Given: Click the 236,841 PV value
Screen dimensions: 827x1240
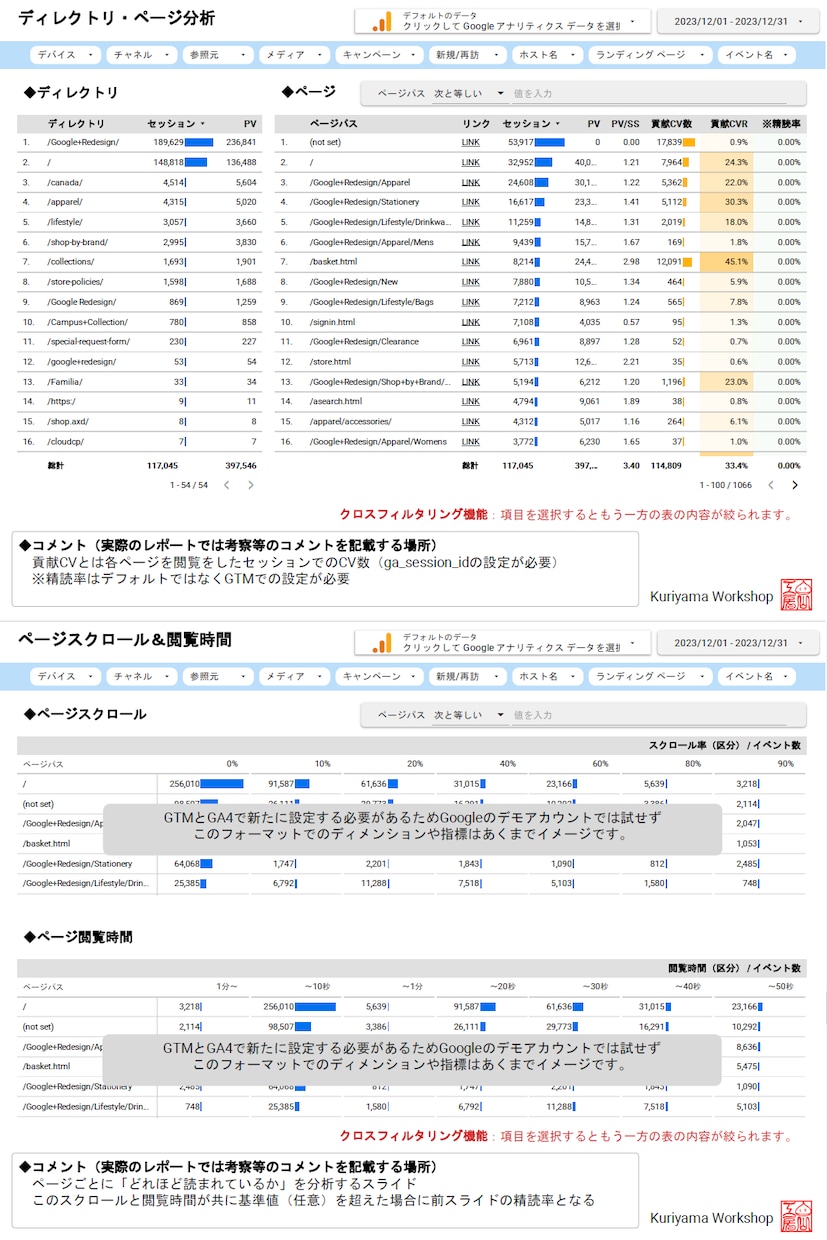Looking at the screenshot, I should 241,143.
